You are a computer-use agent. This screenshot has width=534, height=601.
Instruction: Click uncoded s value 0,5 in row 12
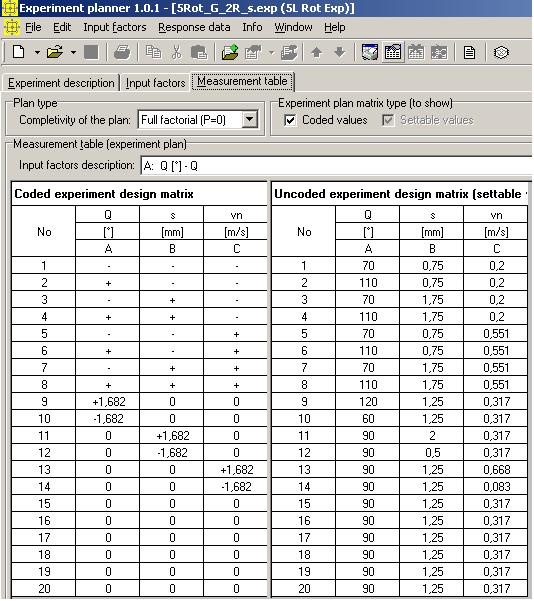click(x=432, y=453)
